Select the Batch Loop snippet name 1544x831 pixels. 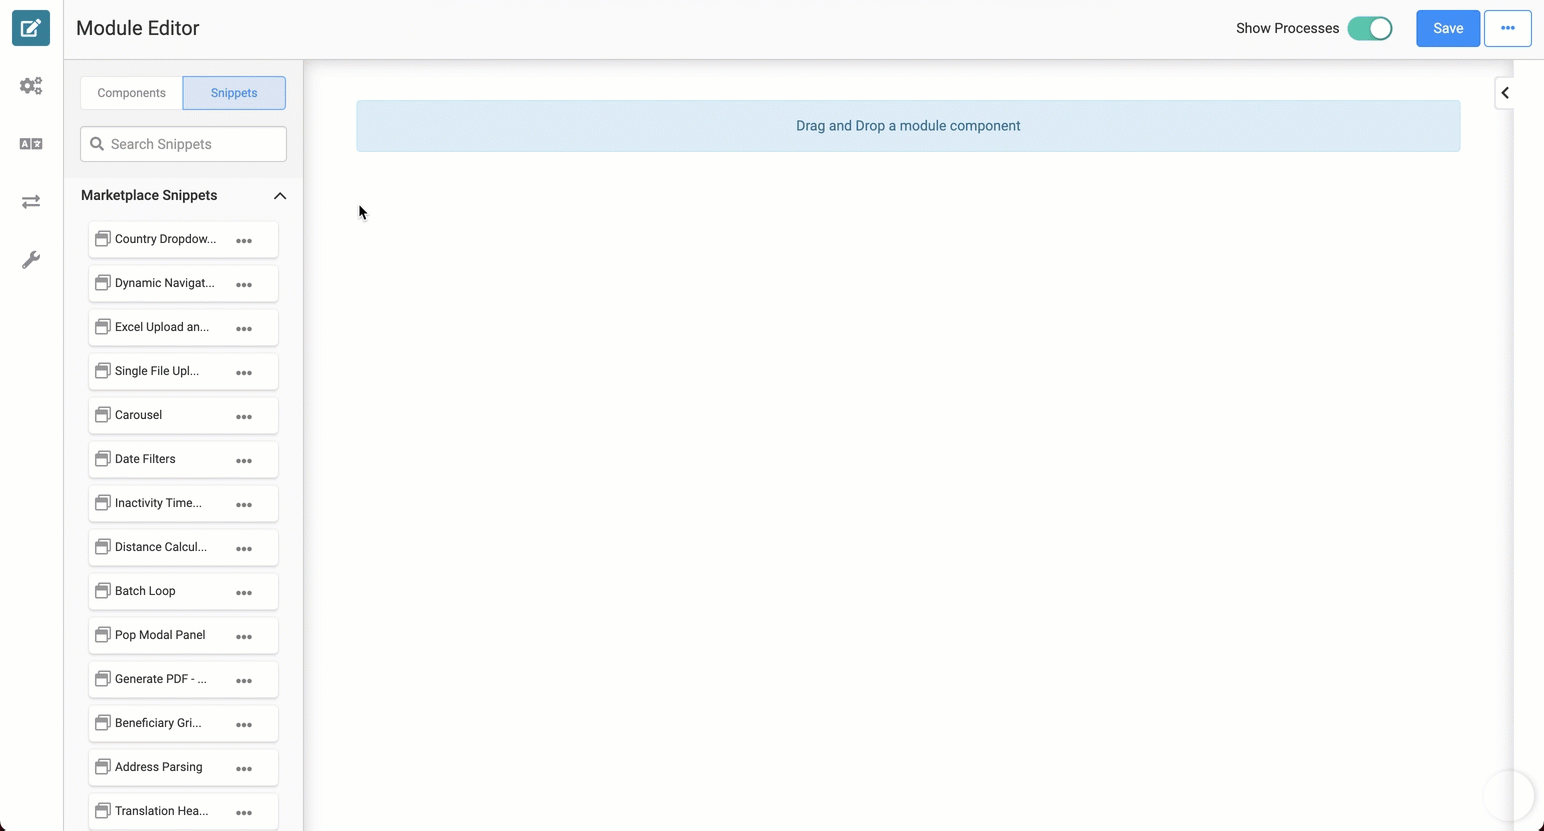(145, 591)
